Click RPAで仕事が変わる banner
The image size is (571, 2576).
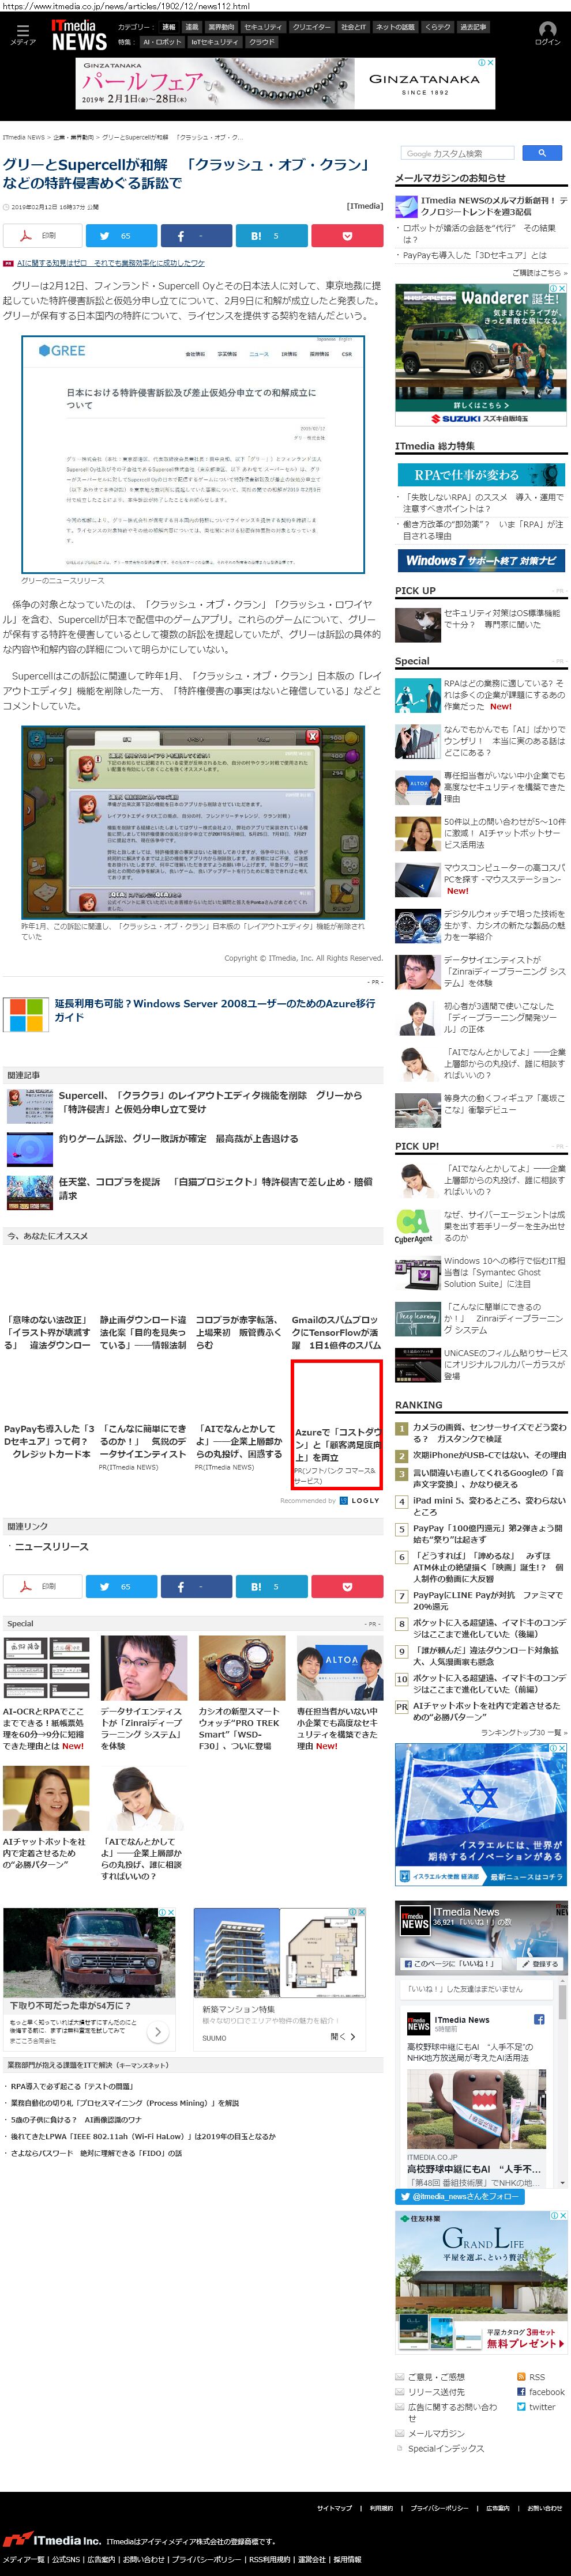point(481,475)
